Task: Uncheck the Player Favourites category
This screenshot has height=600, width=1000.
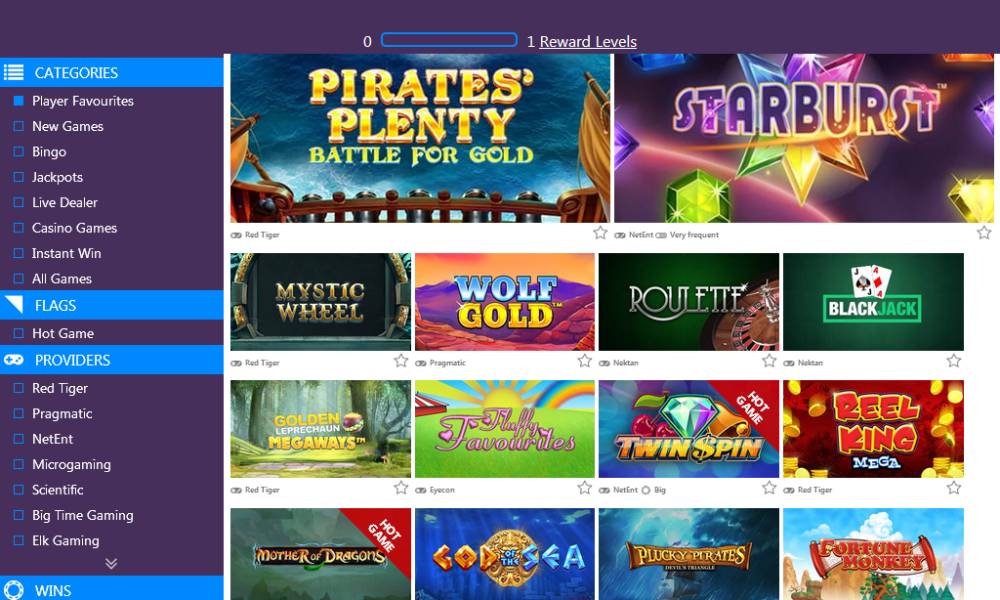Action: (x=18, y=101)
